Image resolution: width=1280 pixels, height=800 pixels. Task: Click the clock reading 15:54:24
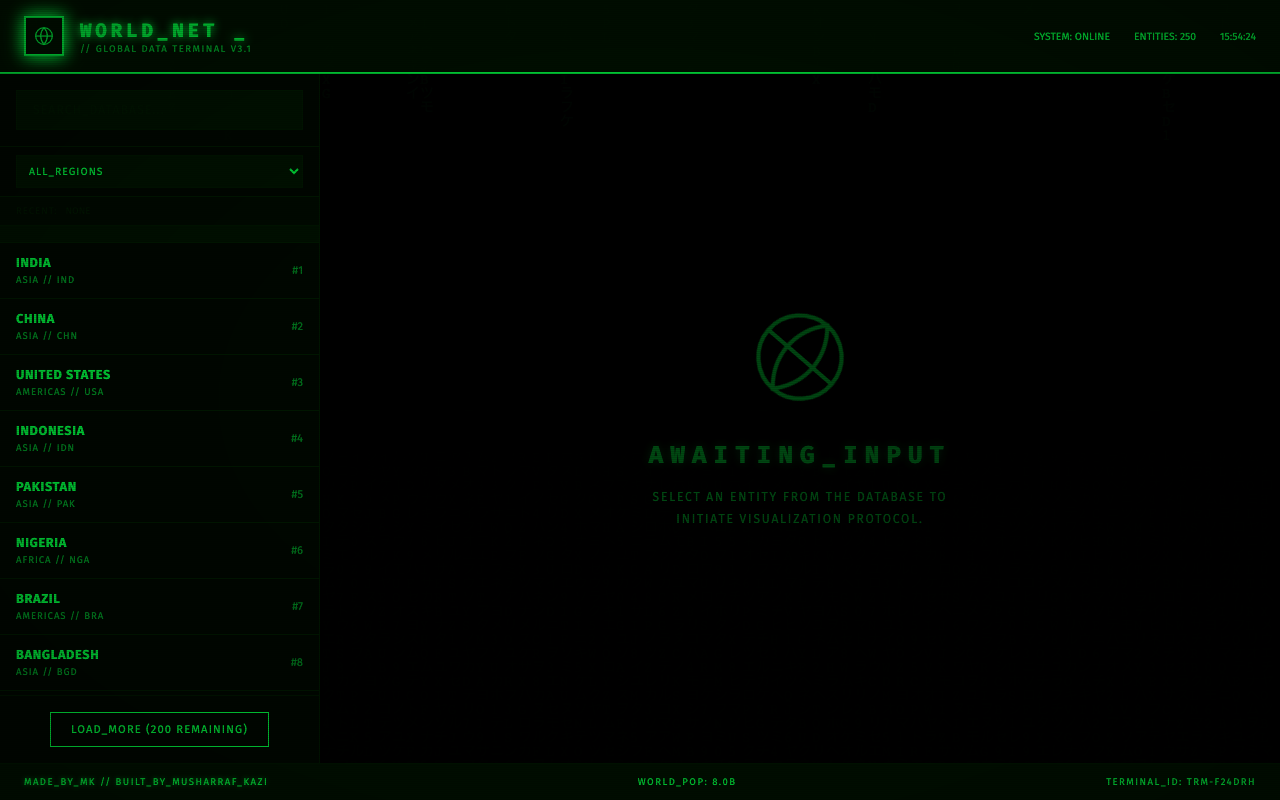coord(1238,37)
